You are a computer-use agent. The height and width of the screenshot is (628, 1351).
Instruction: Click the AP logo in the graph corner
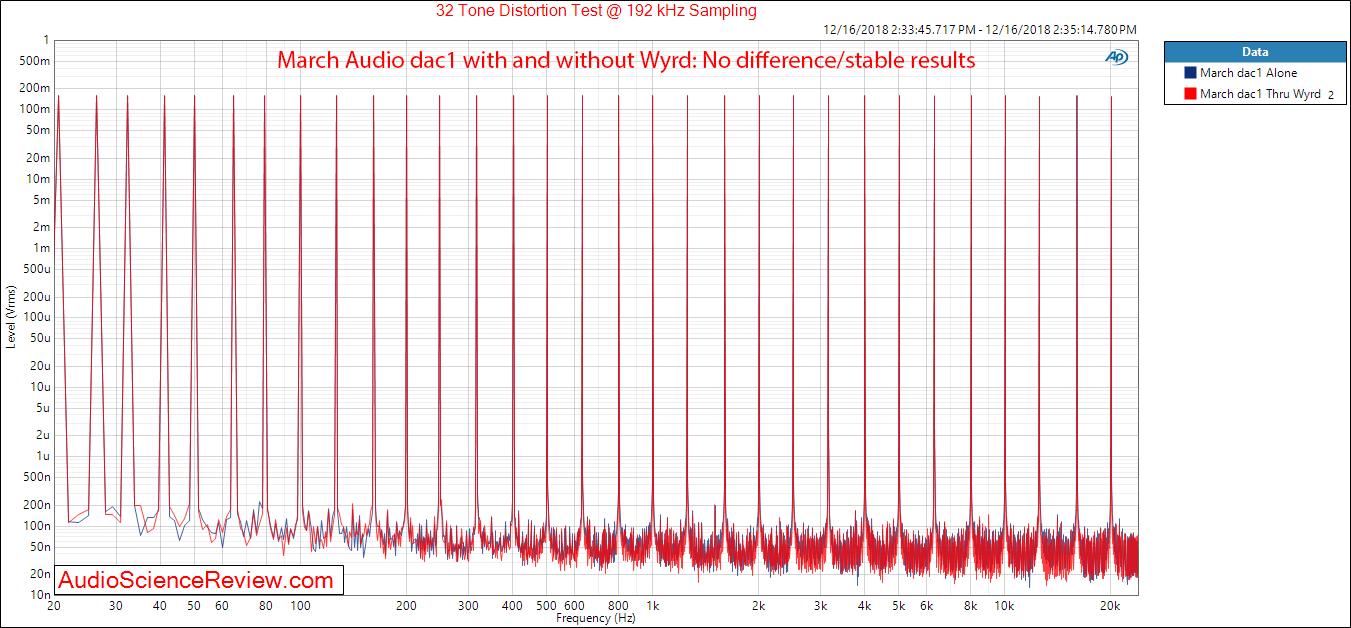tap(1116, 57)
